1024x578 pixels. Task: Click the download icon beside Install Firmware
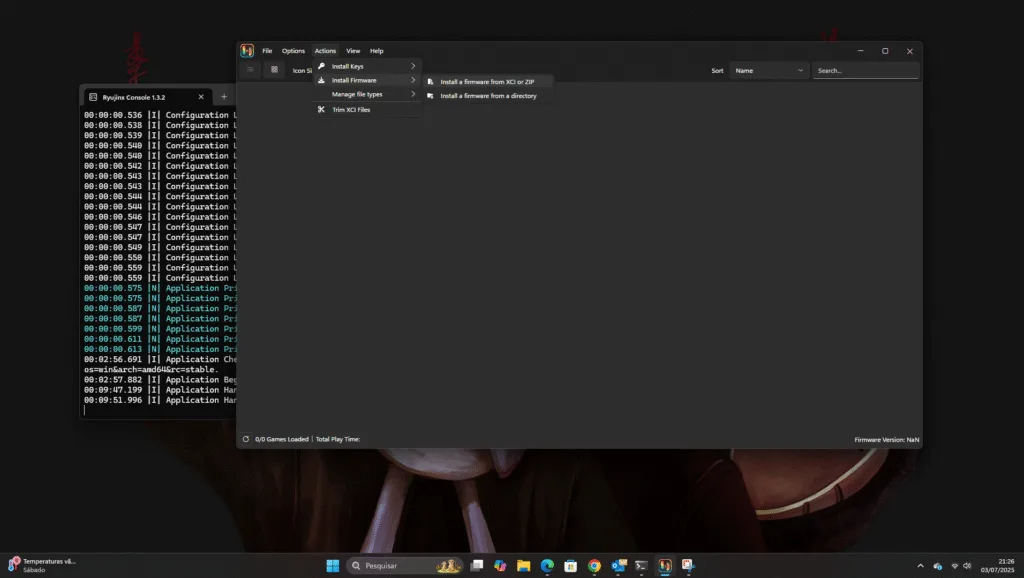(321, 80)
